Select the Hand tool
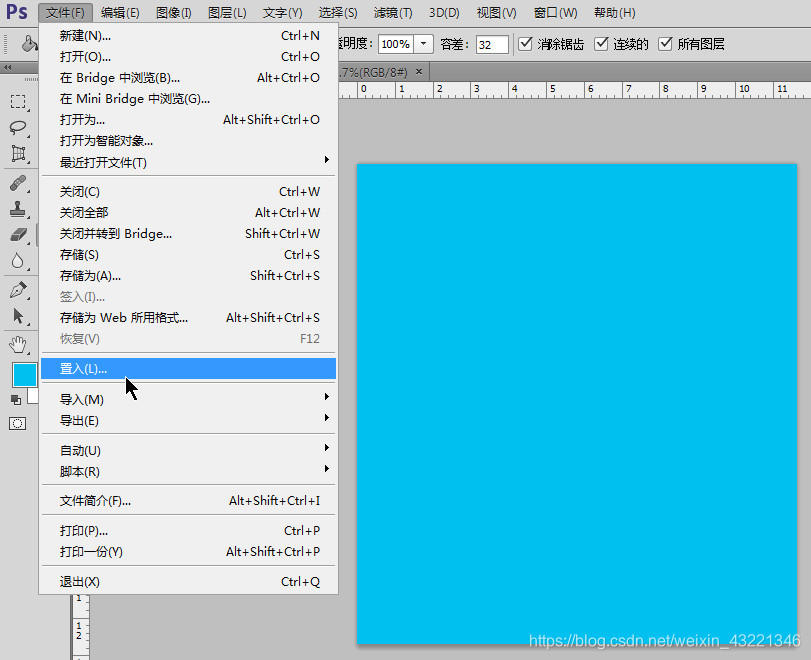This screenshot has width=811, height=660. click(x=18, y=344)
